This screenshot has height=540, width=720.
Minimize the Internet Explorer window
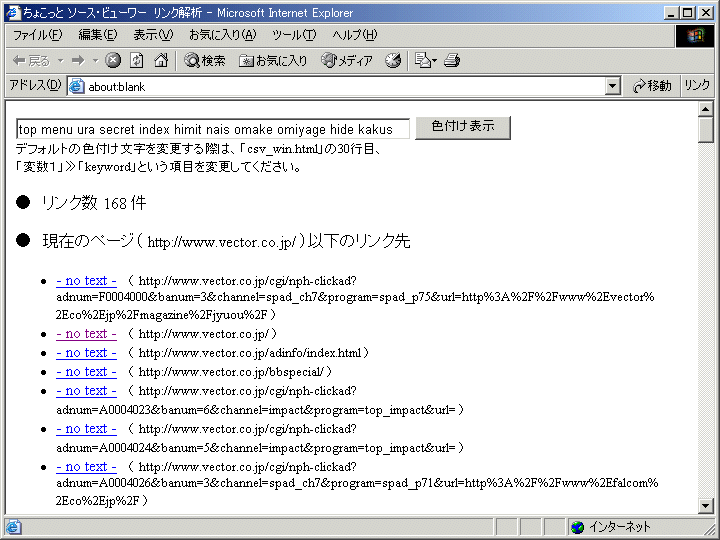click(x=671, y=12)
